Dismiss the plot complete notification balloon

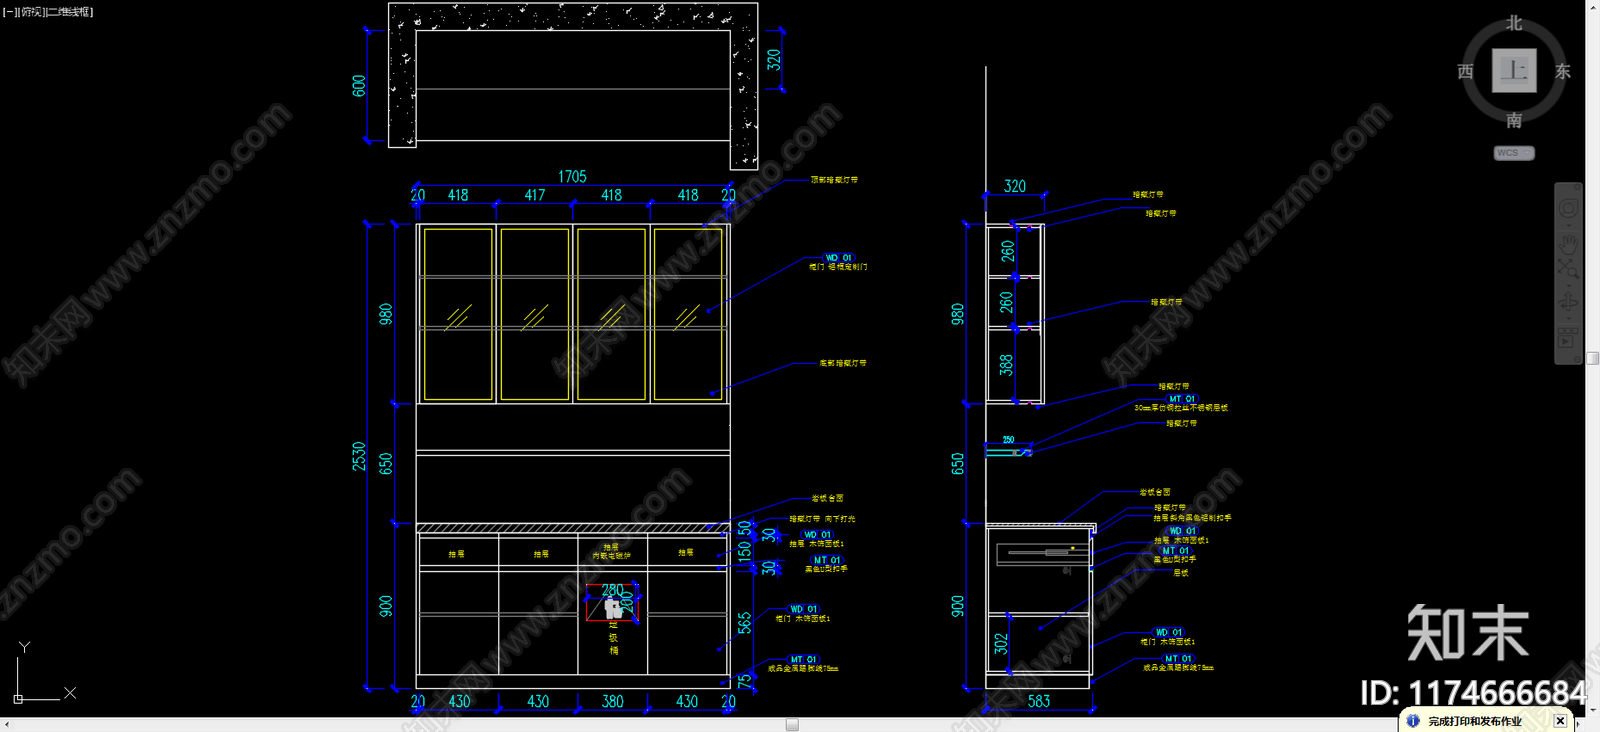coord(1560,721)
